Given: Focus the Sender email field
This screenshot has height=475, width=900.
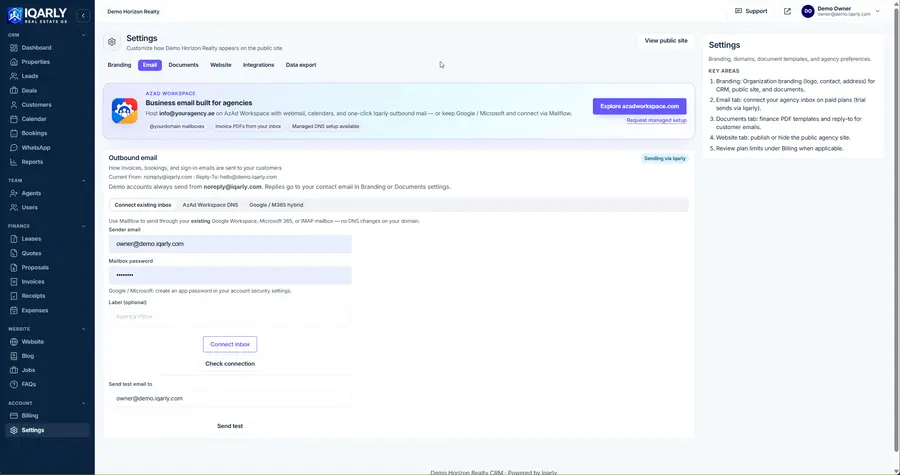Looking at the screenshot, I should pyautogui.click(x=230, y=244).
